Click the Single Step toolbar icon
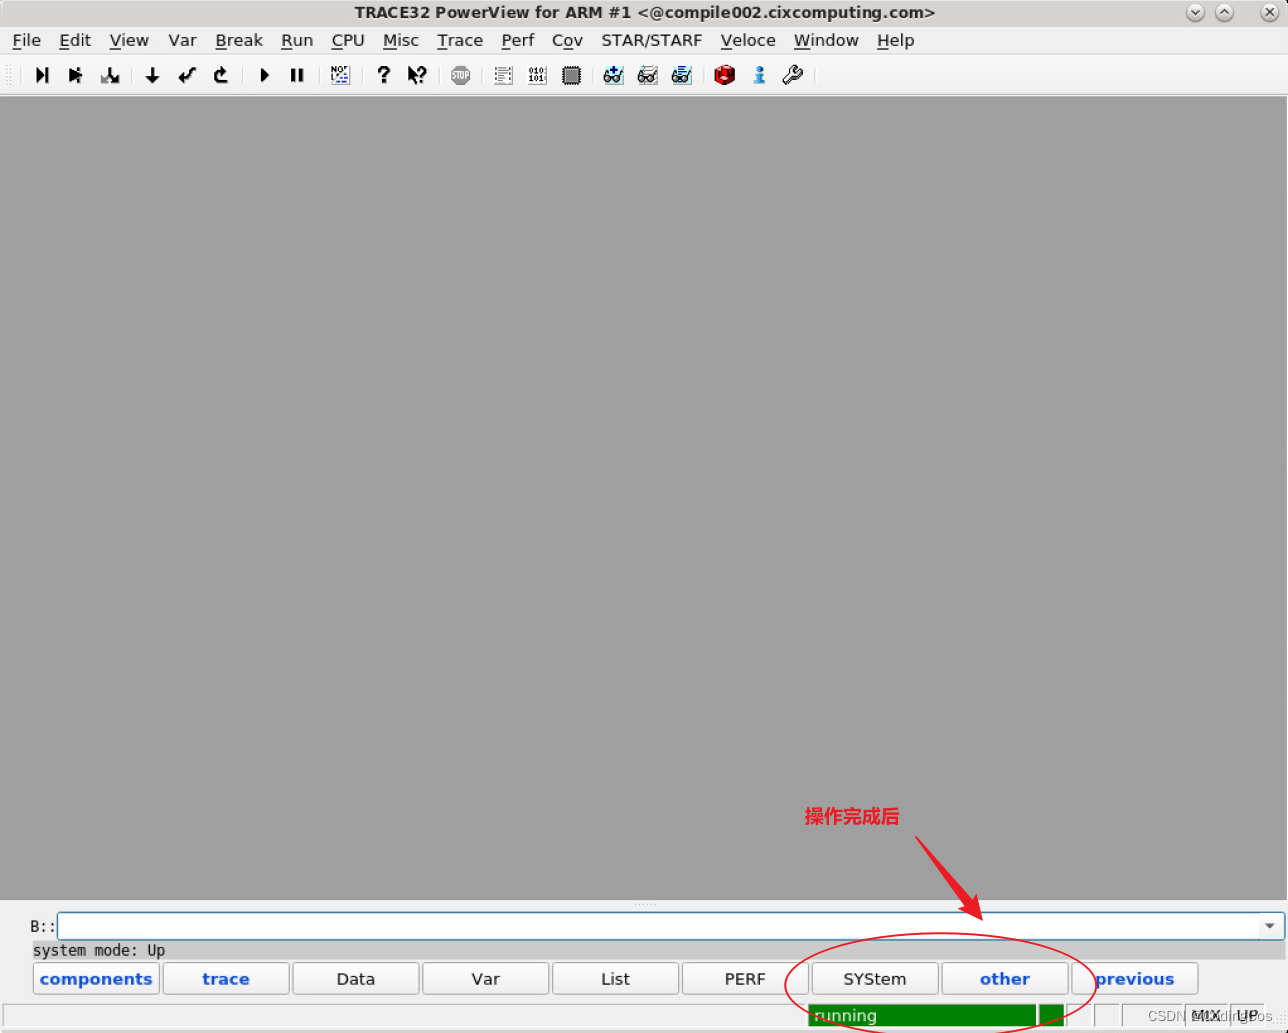Viewport: 1288px width, 1033px height. tap(42, 75)
